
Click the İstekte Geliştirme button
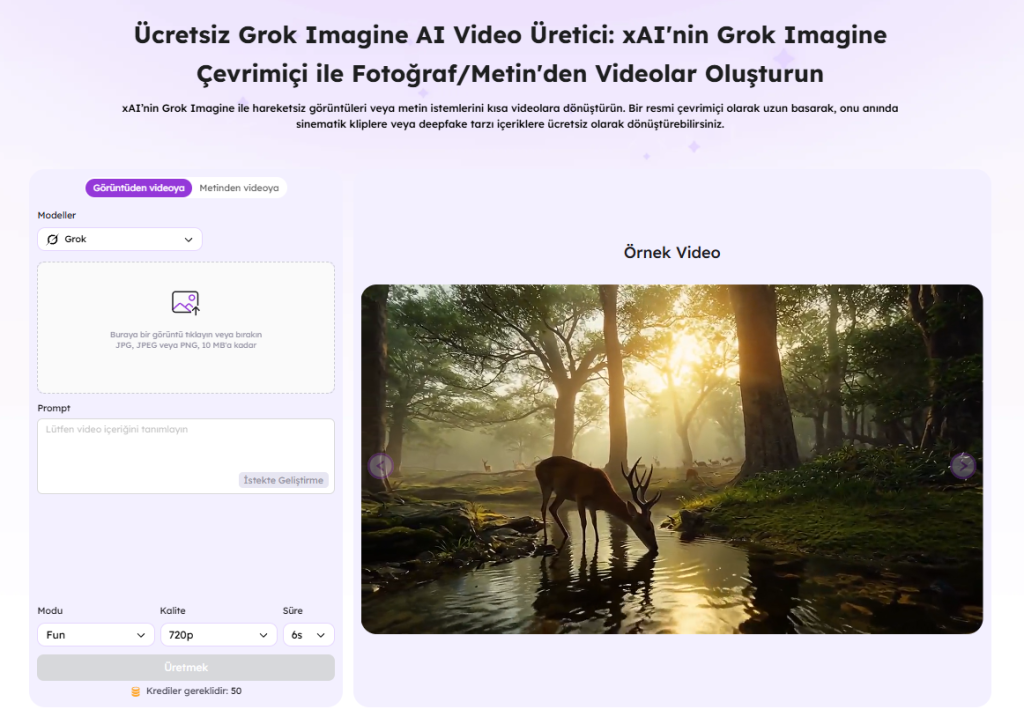pos(285,480)
